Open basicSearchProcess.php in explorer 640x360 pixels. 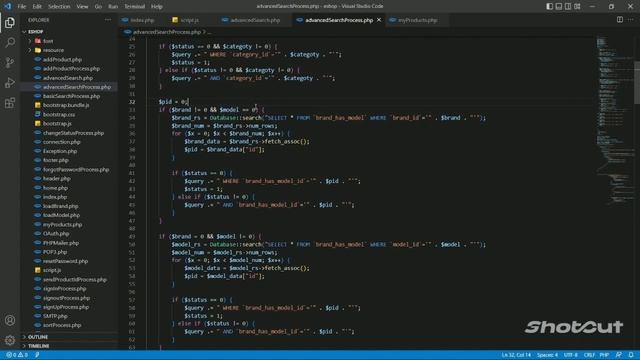[71, 96]
